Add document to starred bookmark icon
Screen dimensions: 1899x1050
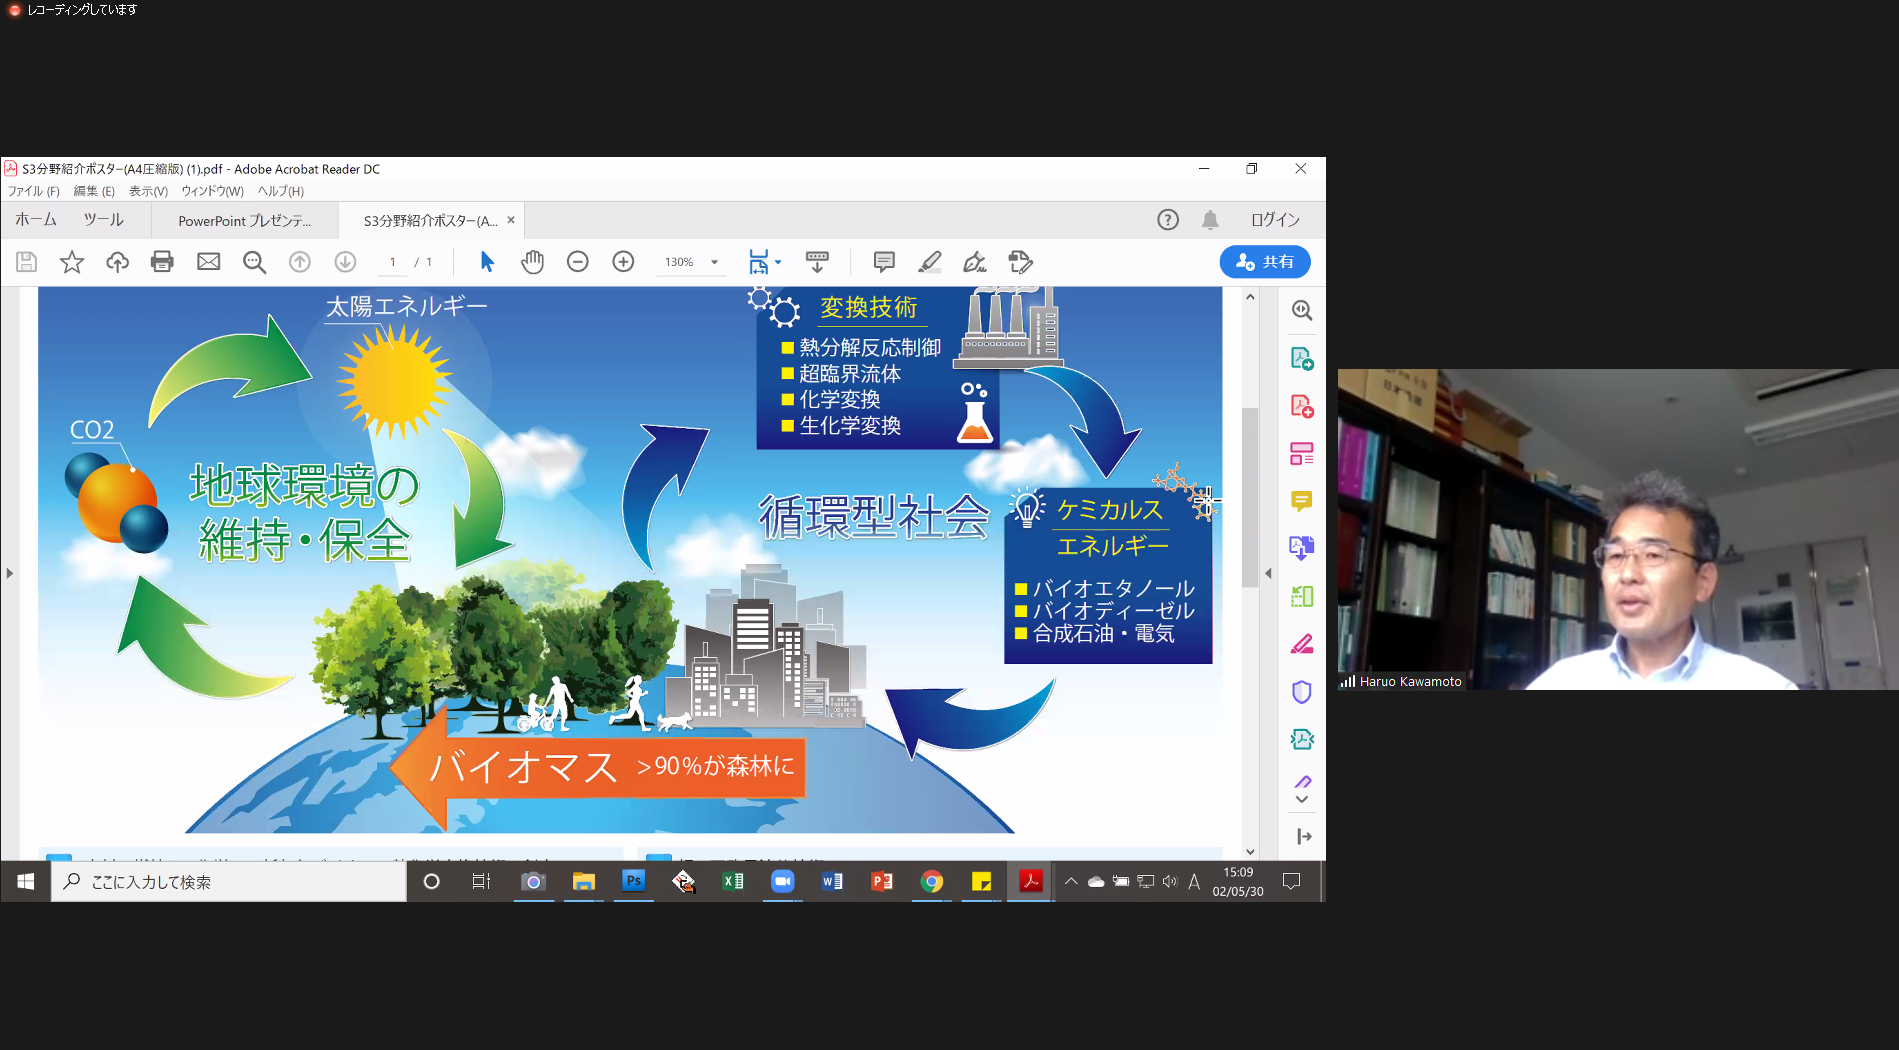pyautogui.click(x=72, y=262)
